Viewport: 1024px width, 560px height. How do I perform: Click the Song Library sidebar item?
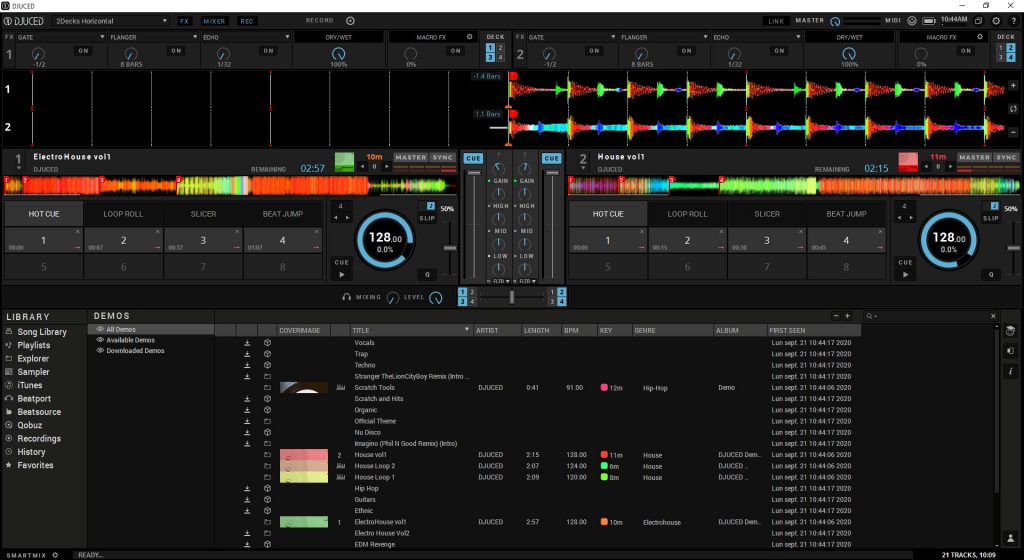pyautogui.click(x=42, y=332)
